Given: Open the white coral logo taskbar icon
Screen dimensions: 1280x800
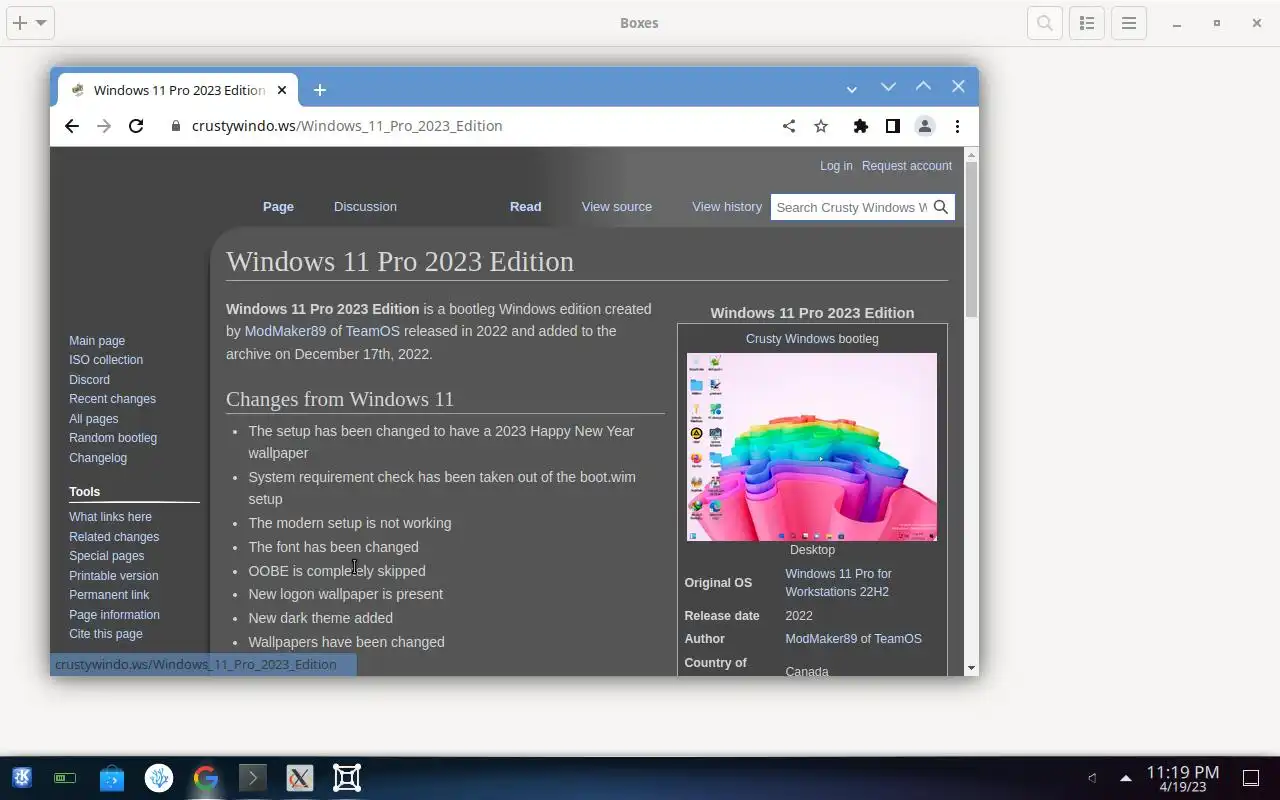Looking at the screenshot, I should (x=159, y=778).
